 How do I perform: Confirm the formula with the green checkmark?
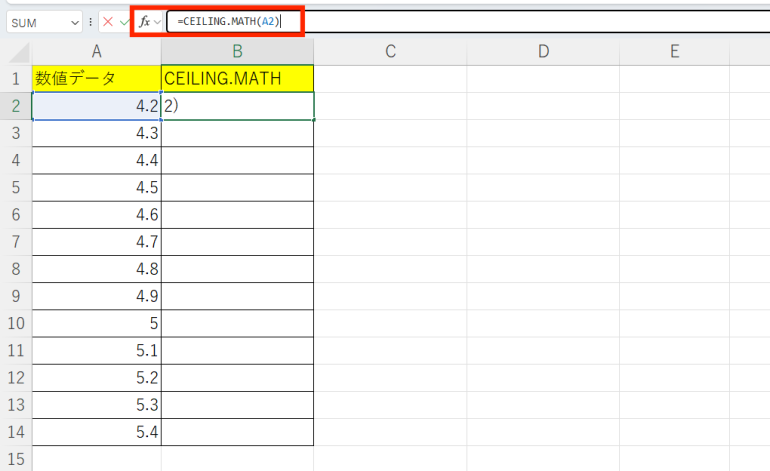pyautogui.click(x=124, y=21)
